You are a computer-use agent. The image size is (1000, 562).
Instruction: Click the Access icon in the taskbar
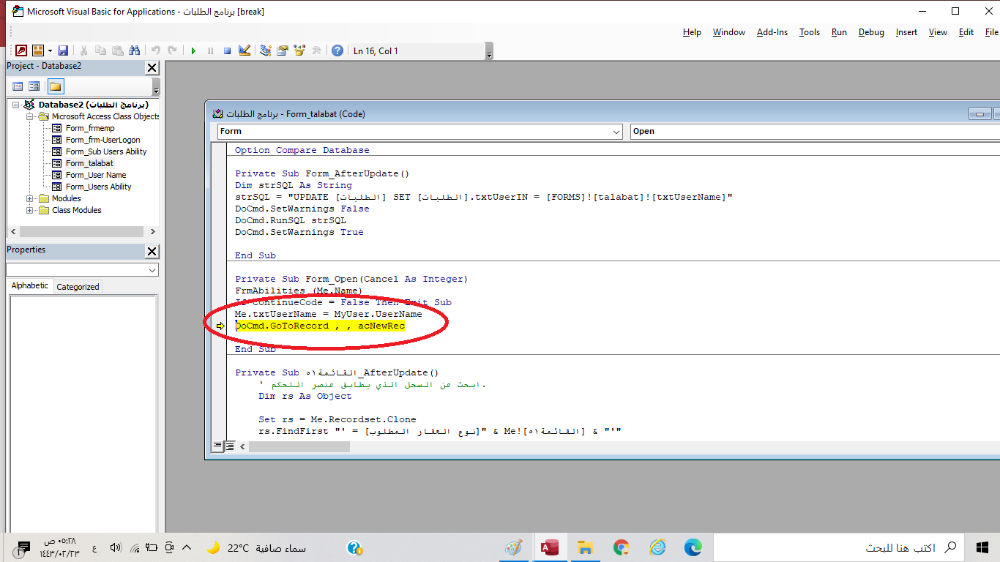coord(550,547)
